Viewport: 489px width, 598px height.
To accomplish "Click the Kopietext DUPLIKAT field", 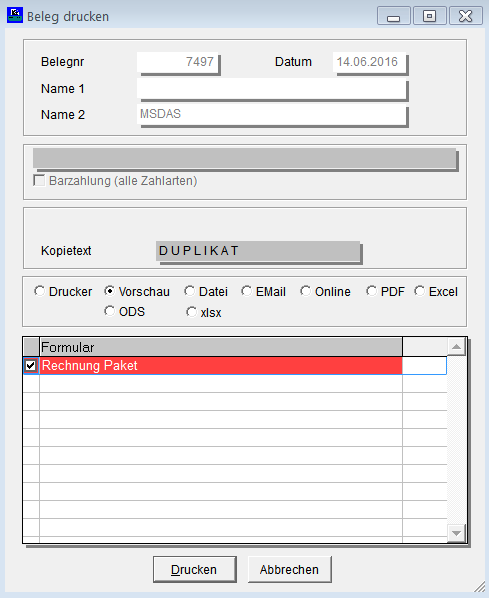I will tap(258, 251).
